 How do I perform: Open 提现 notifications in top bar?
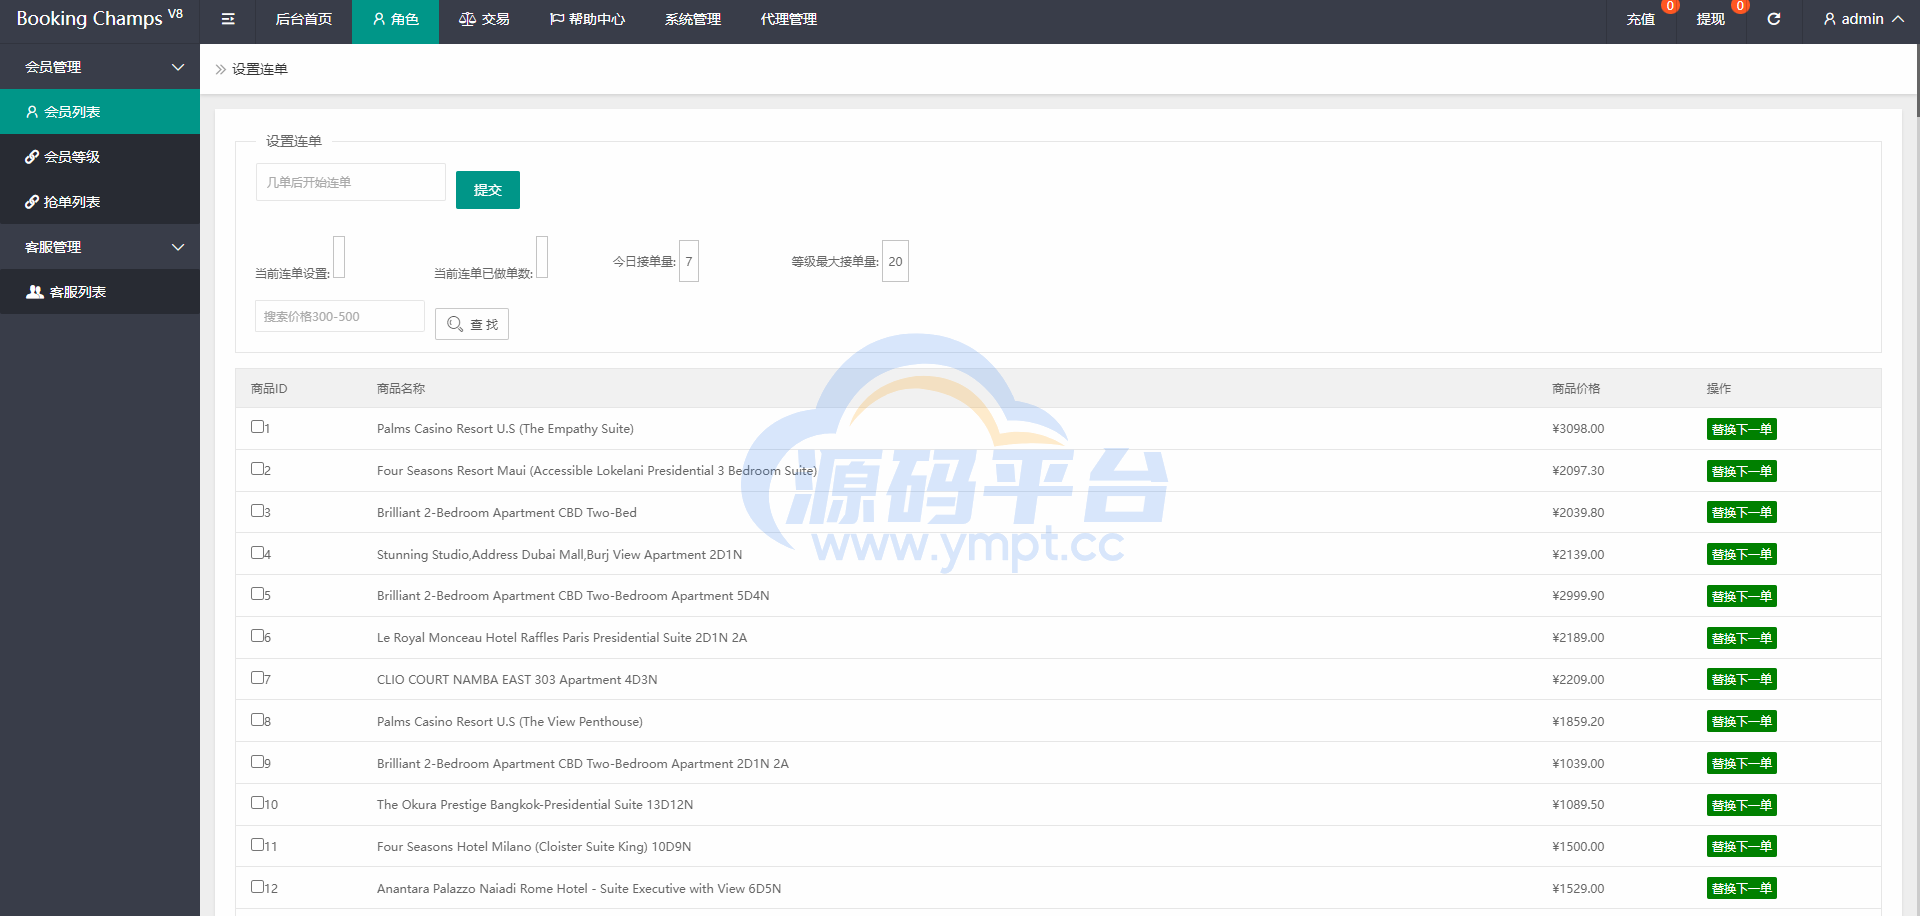coord(1711,19)
